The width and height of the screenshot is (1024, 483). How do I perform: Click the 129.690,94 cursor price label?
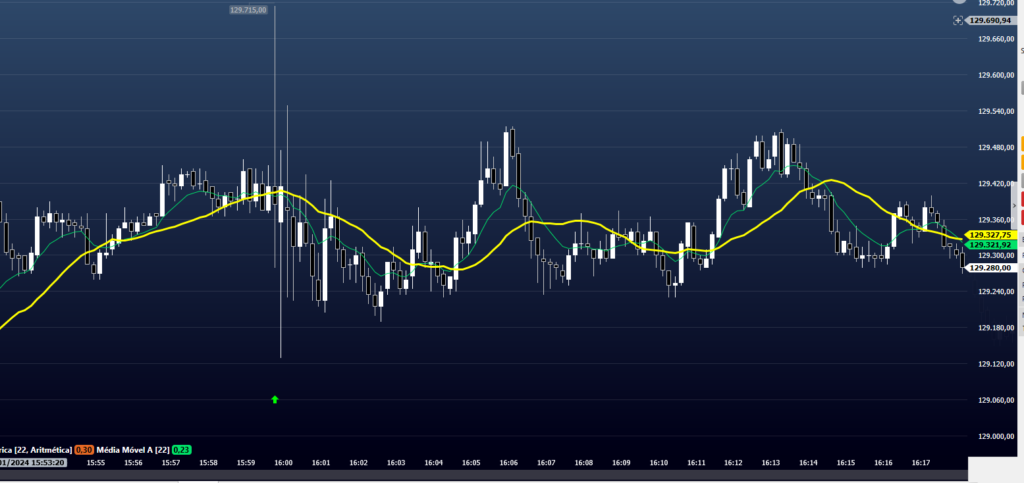pyautogui.click(x=992, y=21)
